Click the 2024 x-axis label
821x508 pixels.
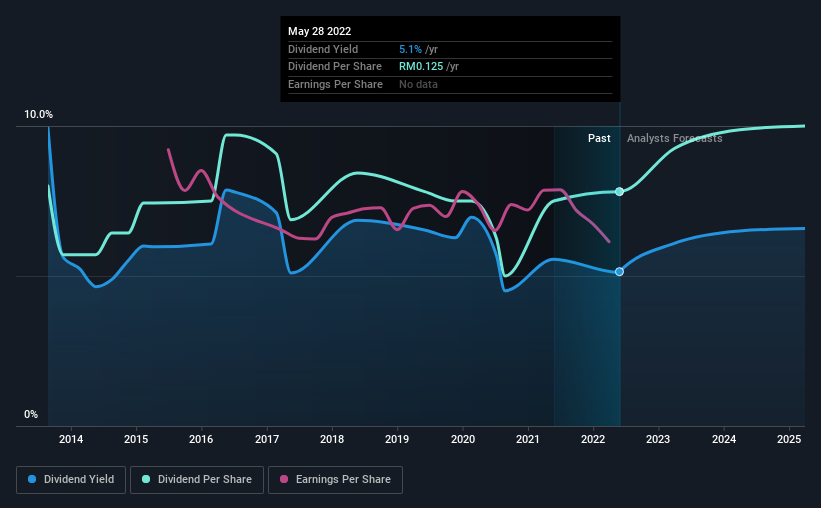[x=724, y=439]
